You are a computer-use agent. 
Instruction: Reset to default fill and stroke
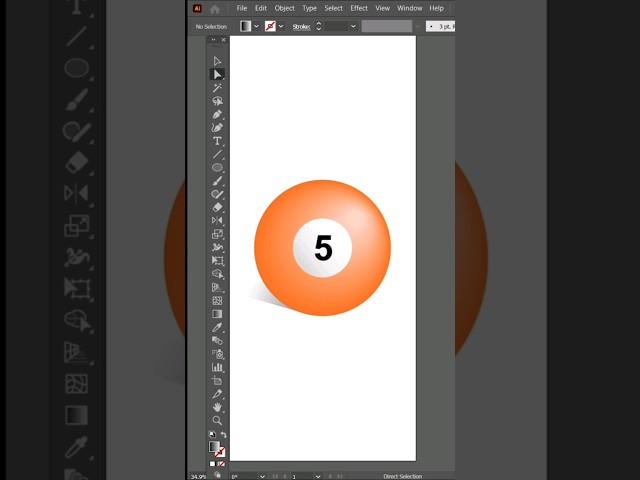[x=211, y=435]
